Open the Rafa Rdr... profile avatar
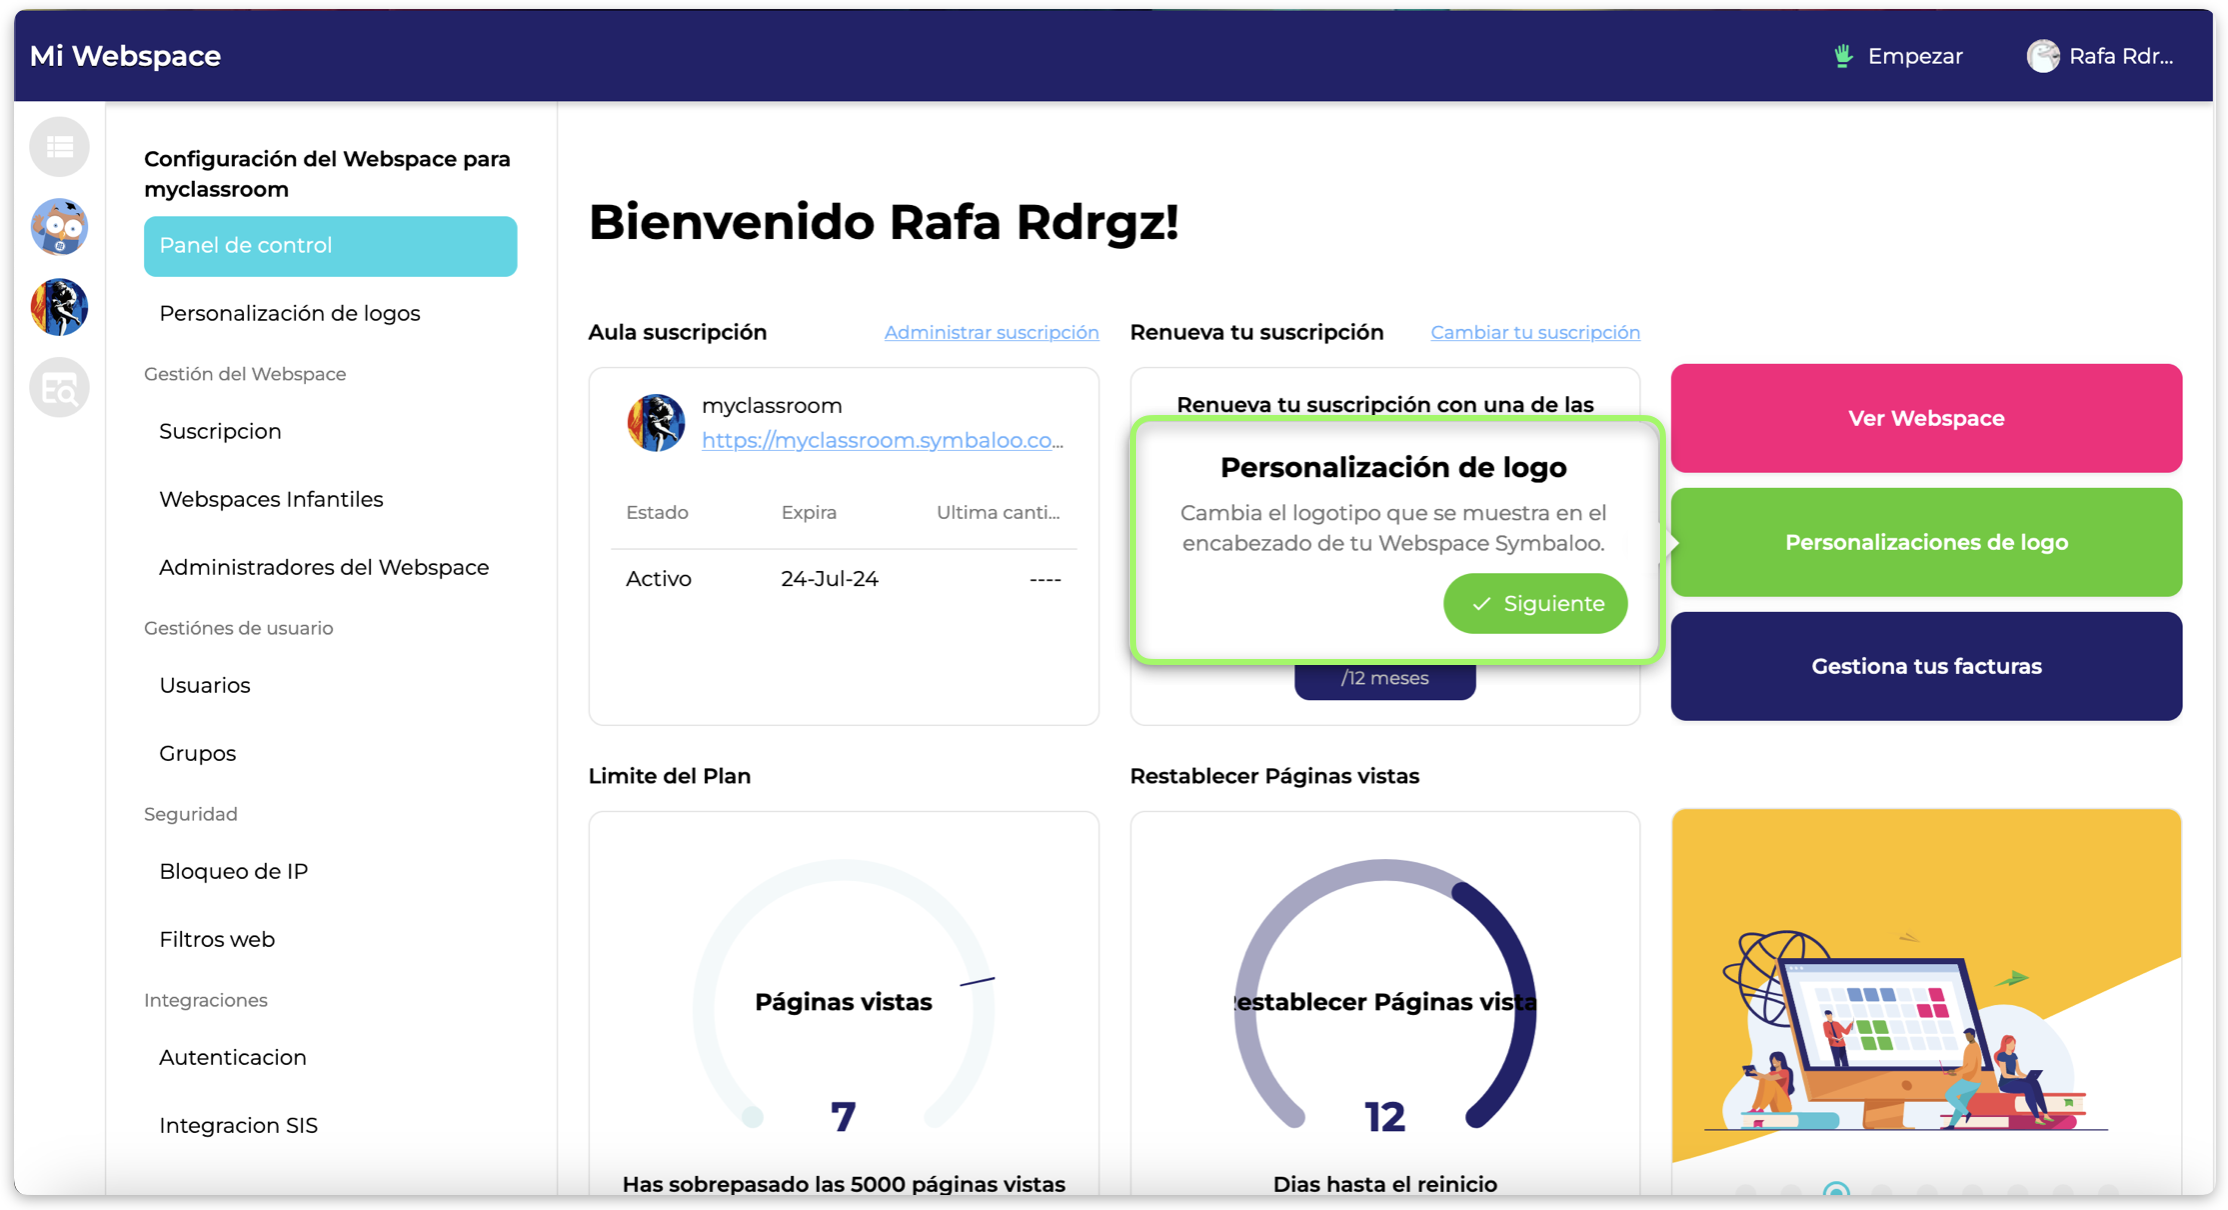Viewport: 2228px width, 1210px height. click(x=2042, y=56)
